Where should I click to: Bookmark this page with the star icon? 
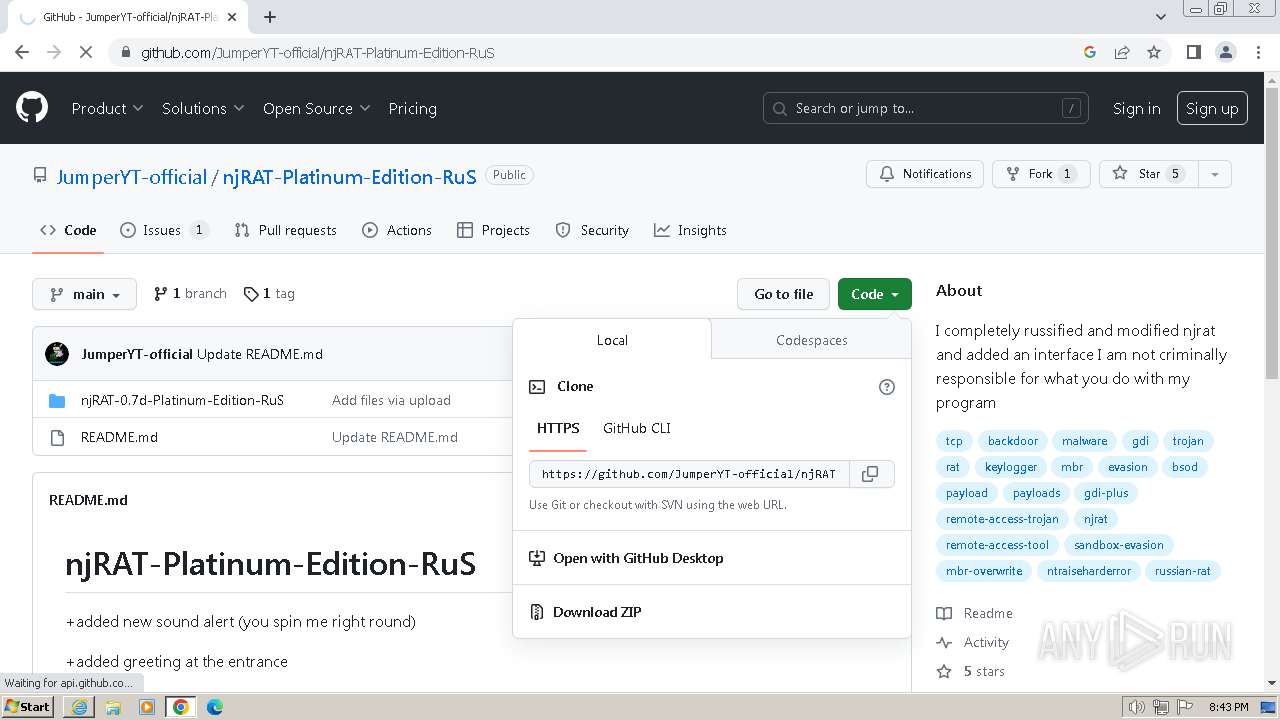[1154, 52]
